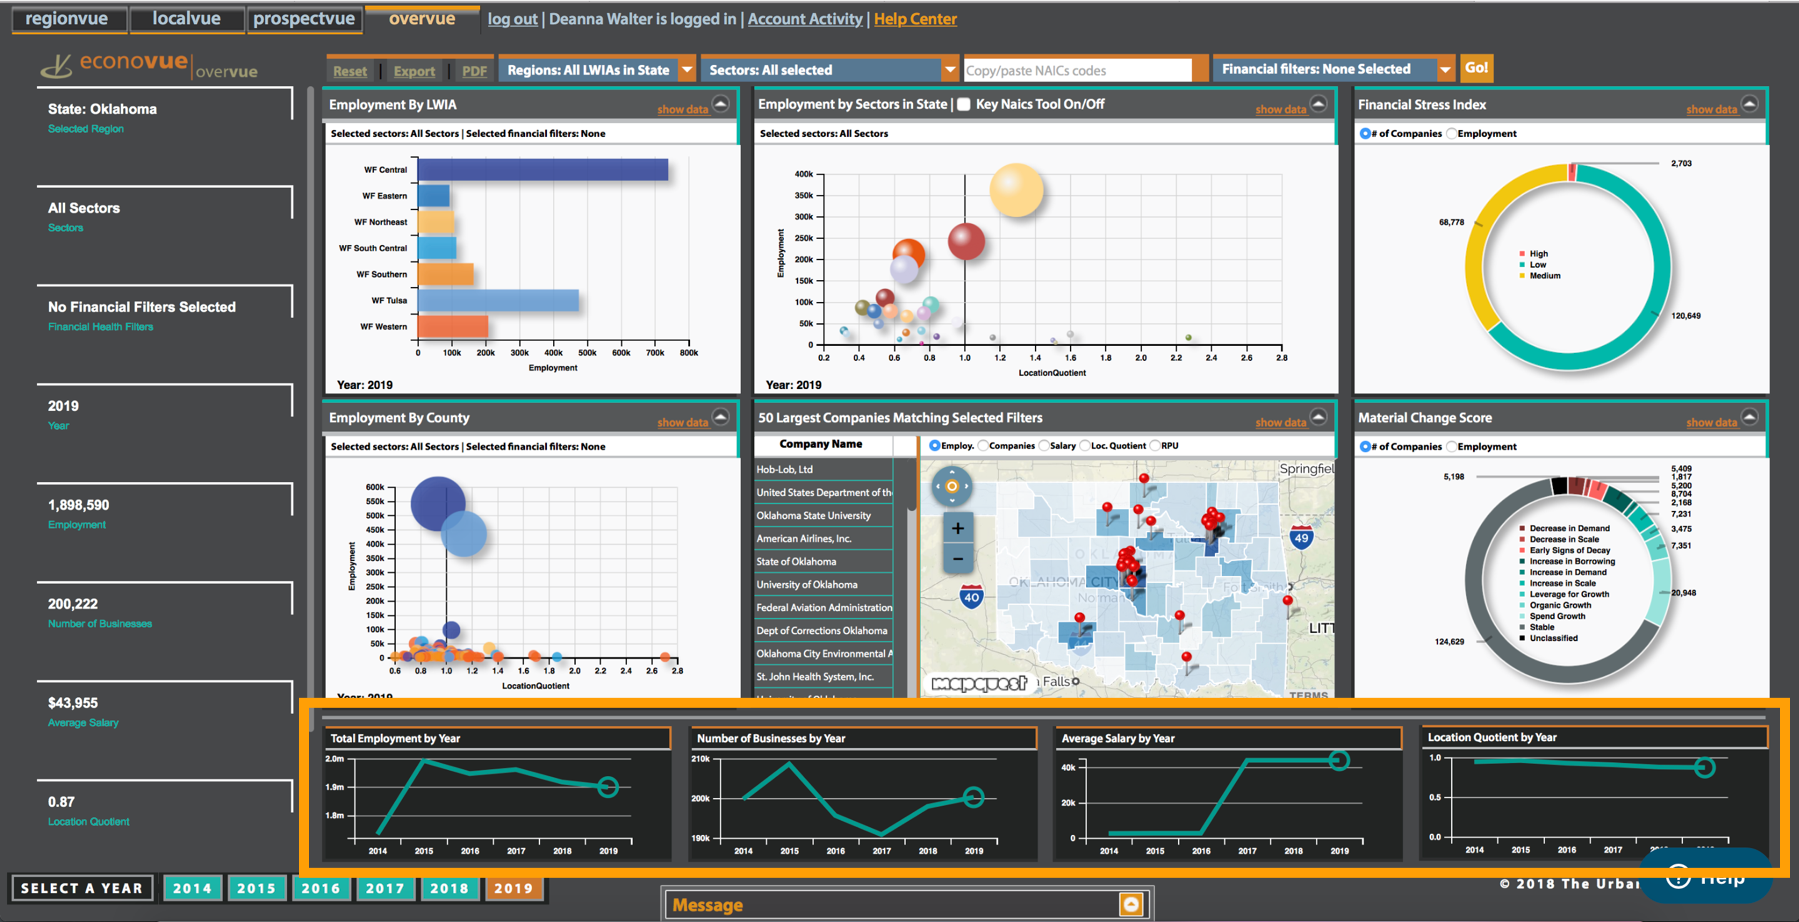Switch to the regionvue tab
Image resolution: width=1799 pixels, height=922 pixels.
[x=68, y=18]
